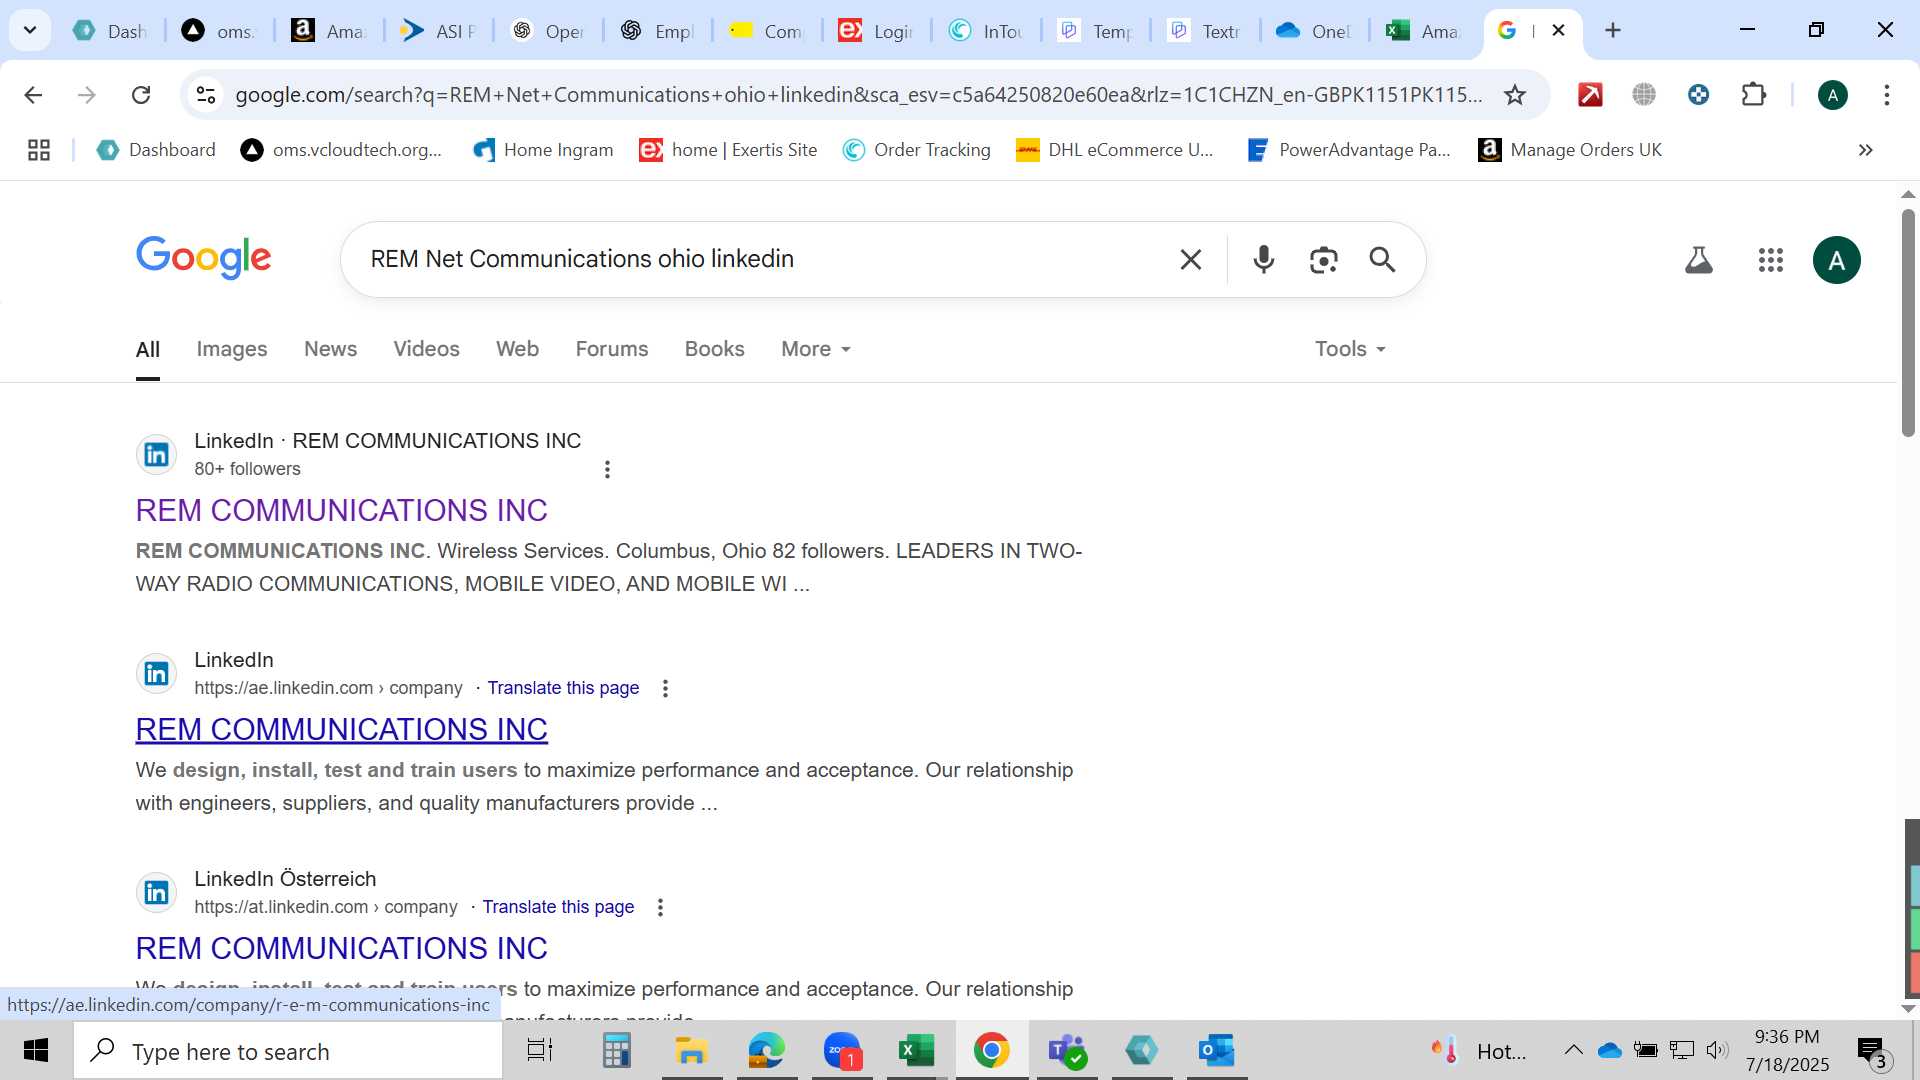Click the Google logo
This screenshot has height=1080, width=1920.
coord(203,258)
